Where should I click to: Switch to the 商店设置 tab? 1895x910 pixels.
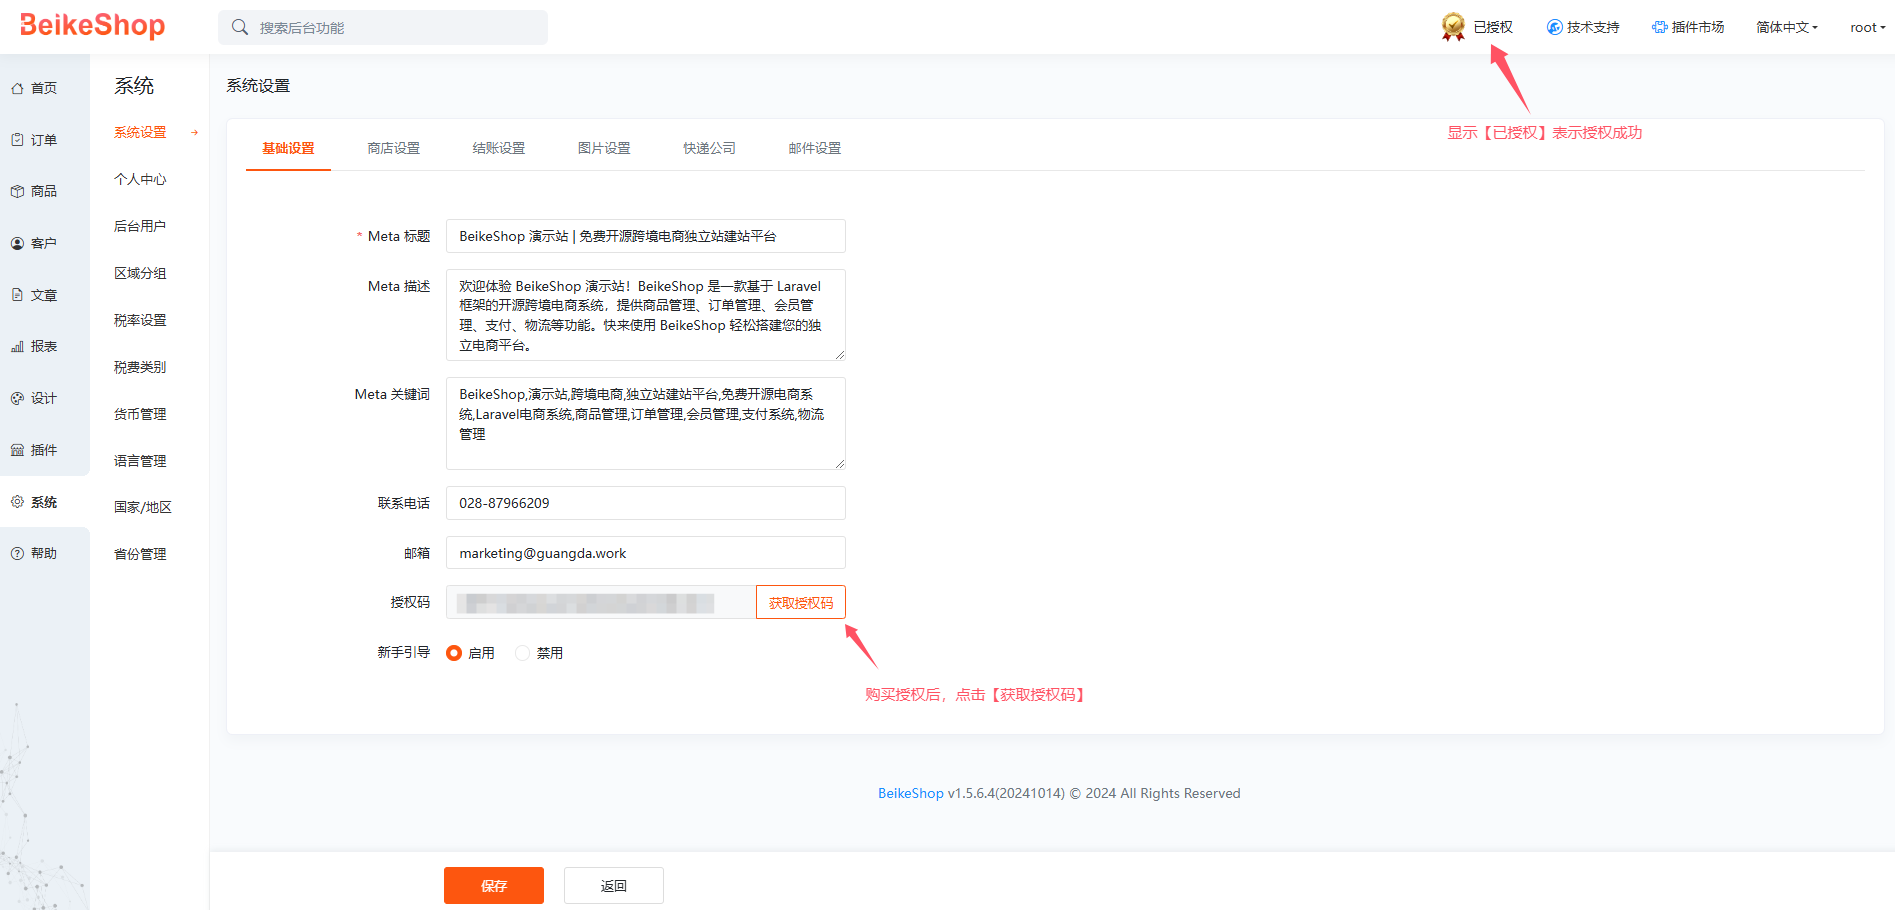coord(394,148)
